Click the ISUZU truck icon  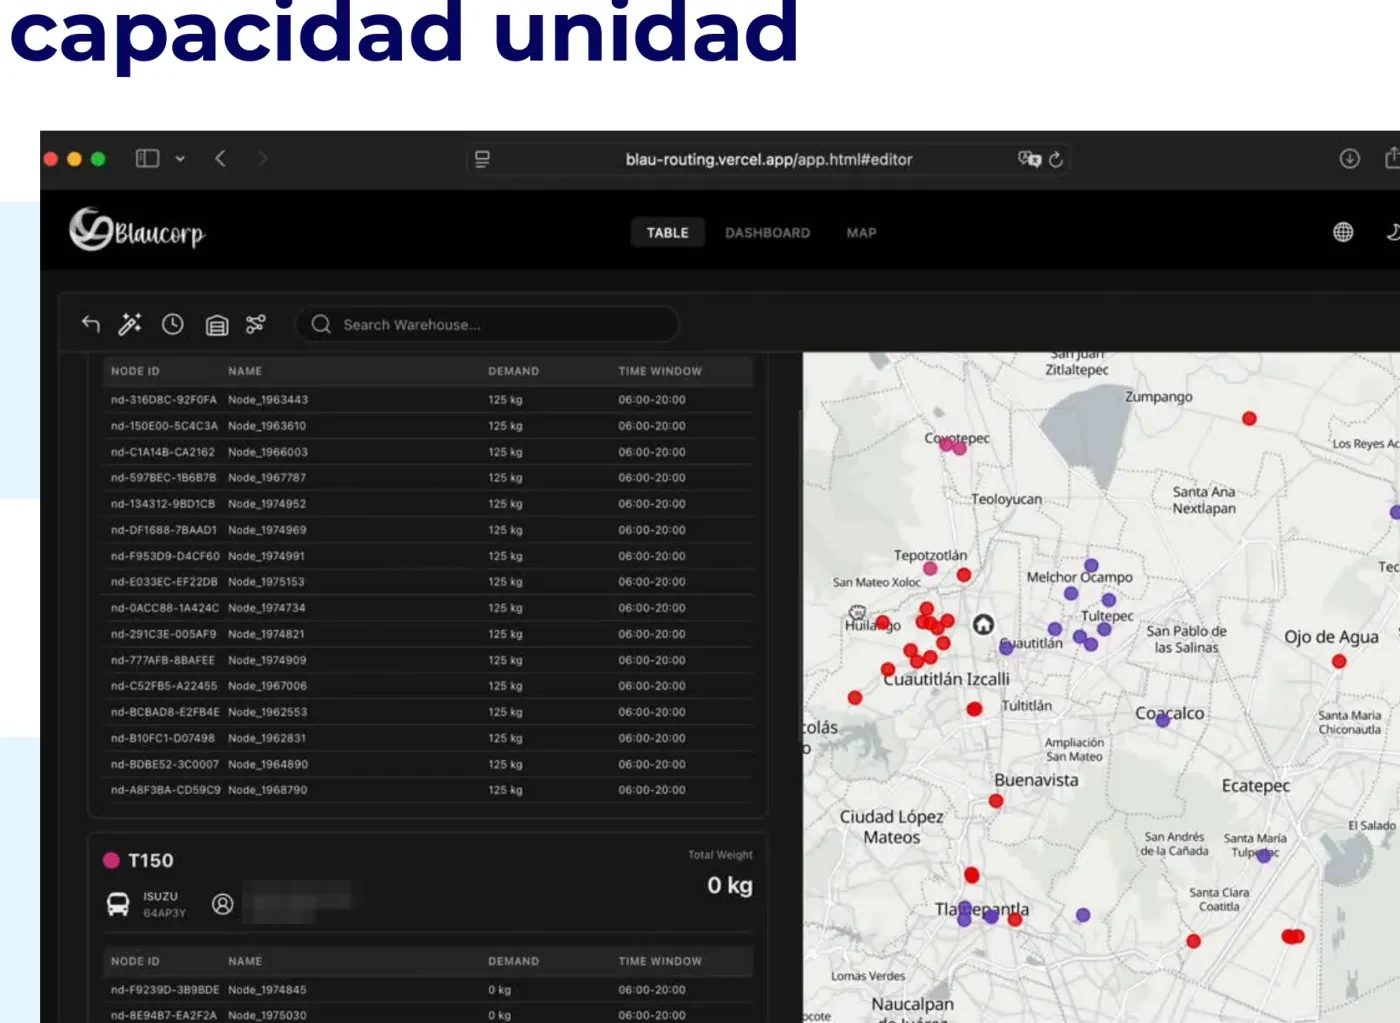coord(118,905)
